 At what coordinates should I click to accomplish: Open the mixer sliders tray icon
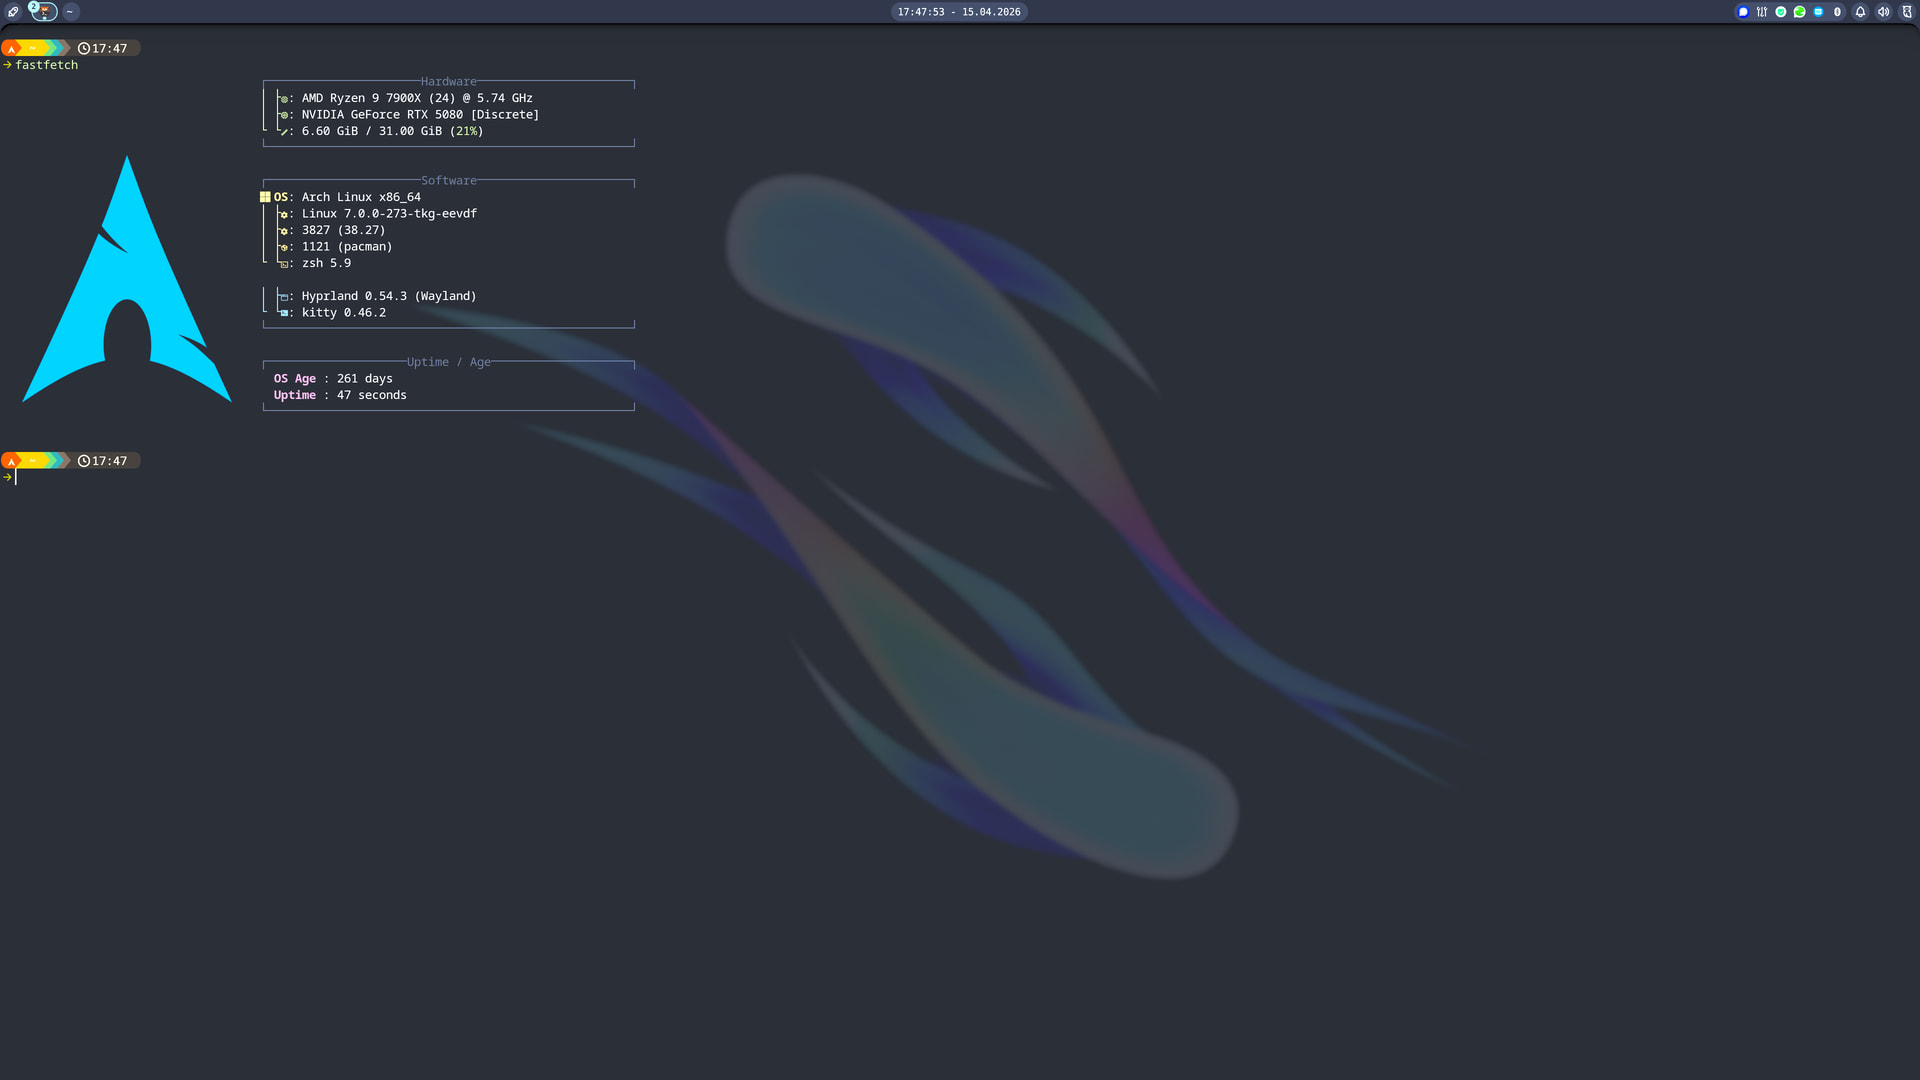pos(1762,12)
